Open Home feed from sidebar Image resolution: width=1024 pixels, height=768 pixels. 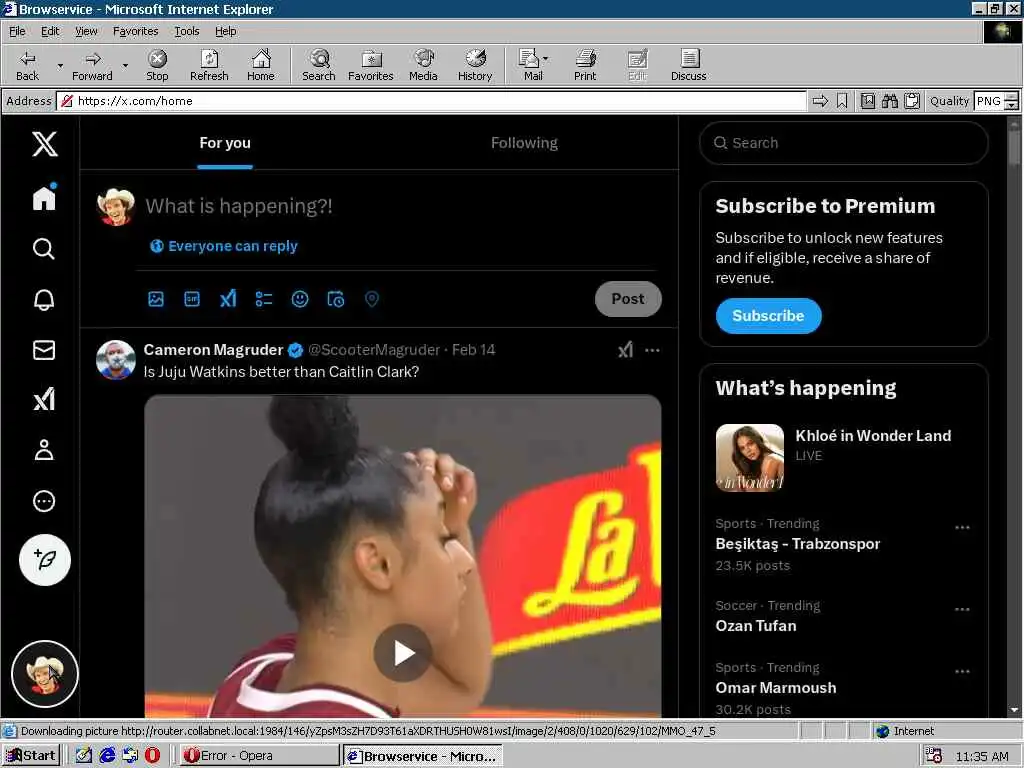click(x=44, y=197)
